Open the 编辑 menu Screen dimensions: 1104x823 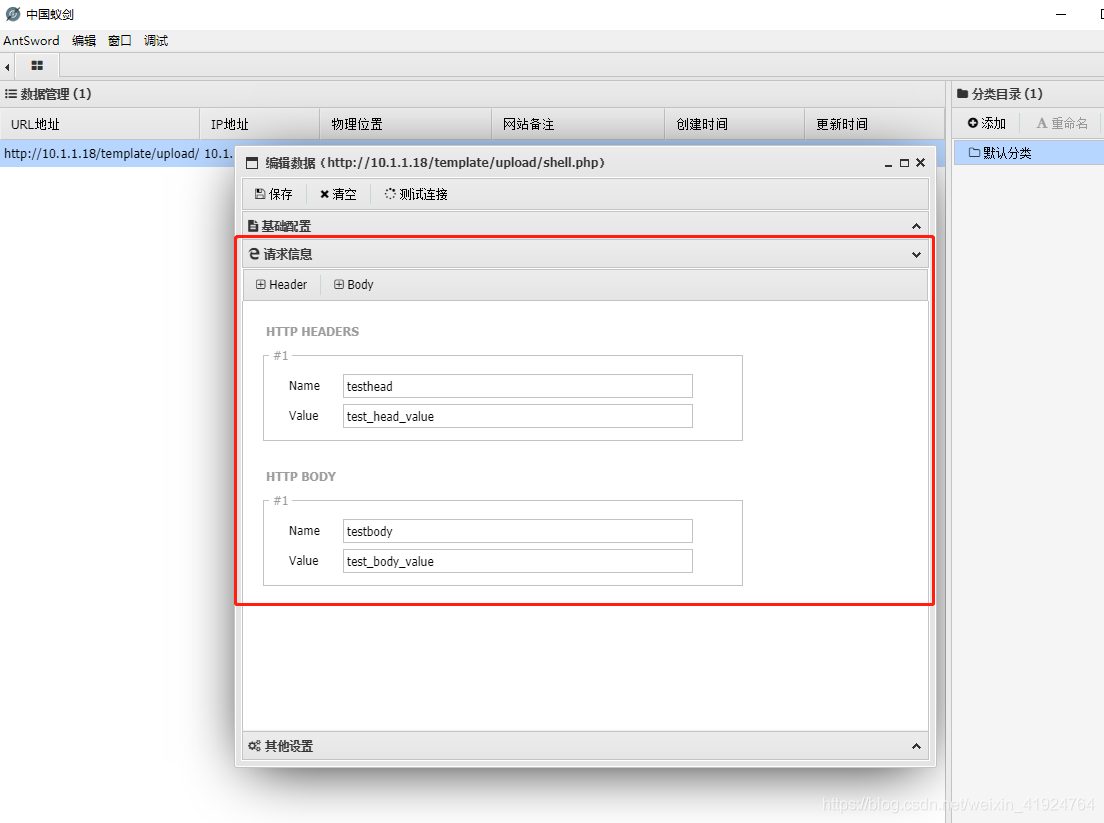[x=84, y=41]
